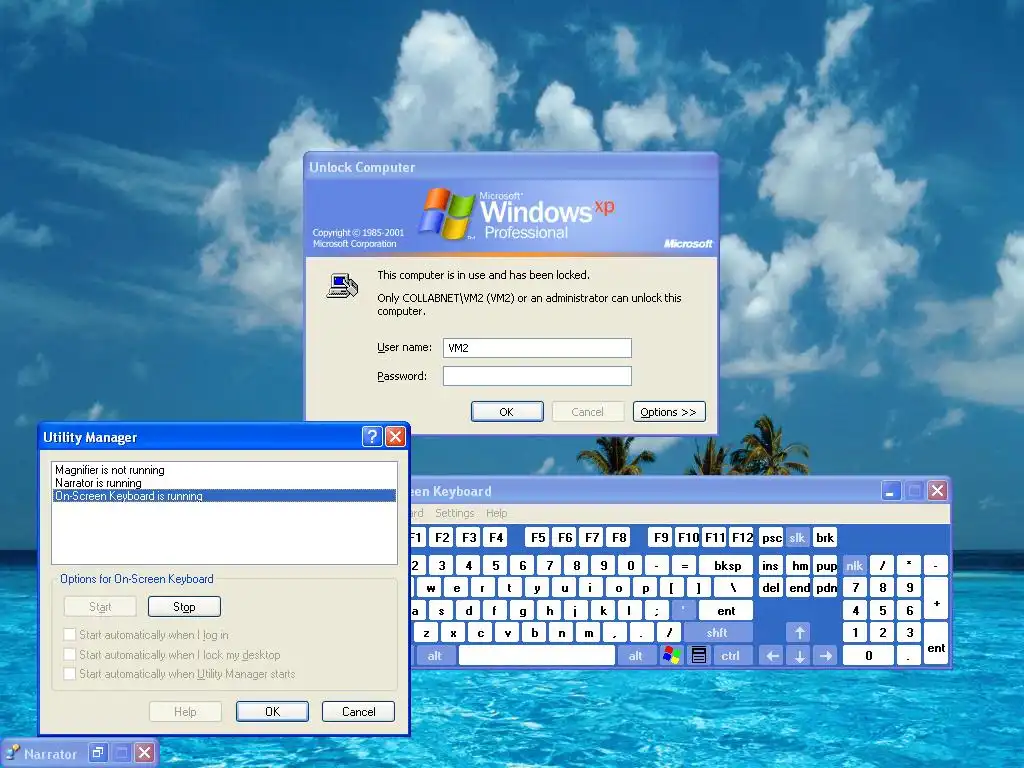Viewport: 1024px width, 768px height.
Task: Click the backslash key on the keyboard
Action: point(733,588)
